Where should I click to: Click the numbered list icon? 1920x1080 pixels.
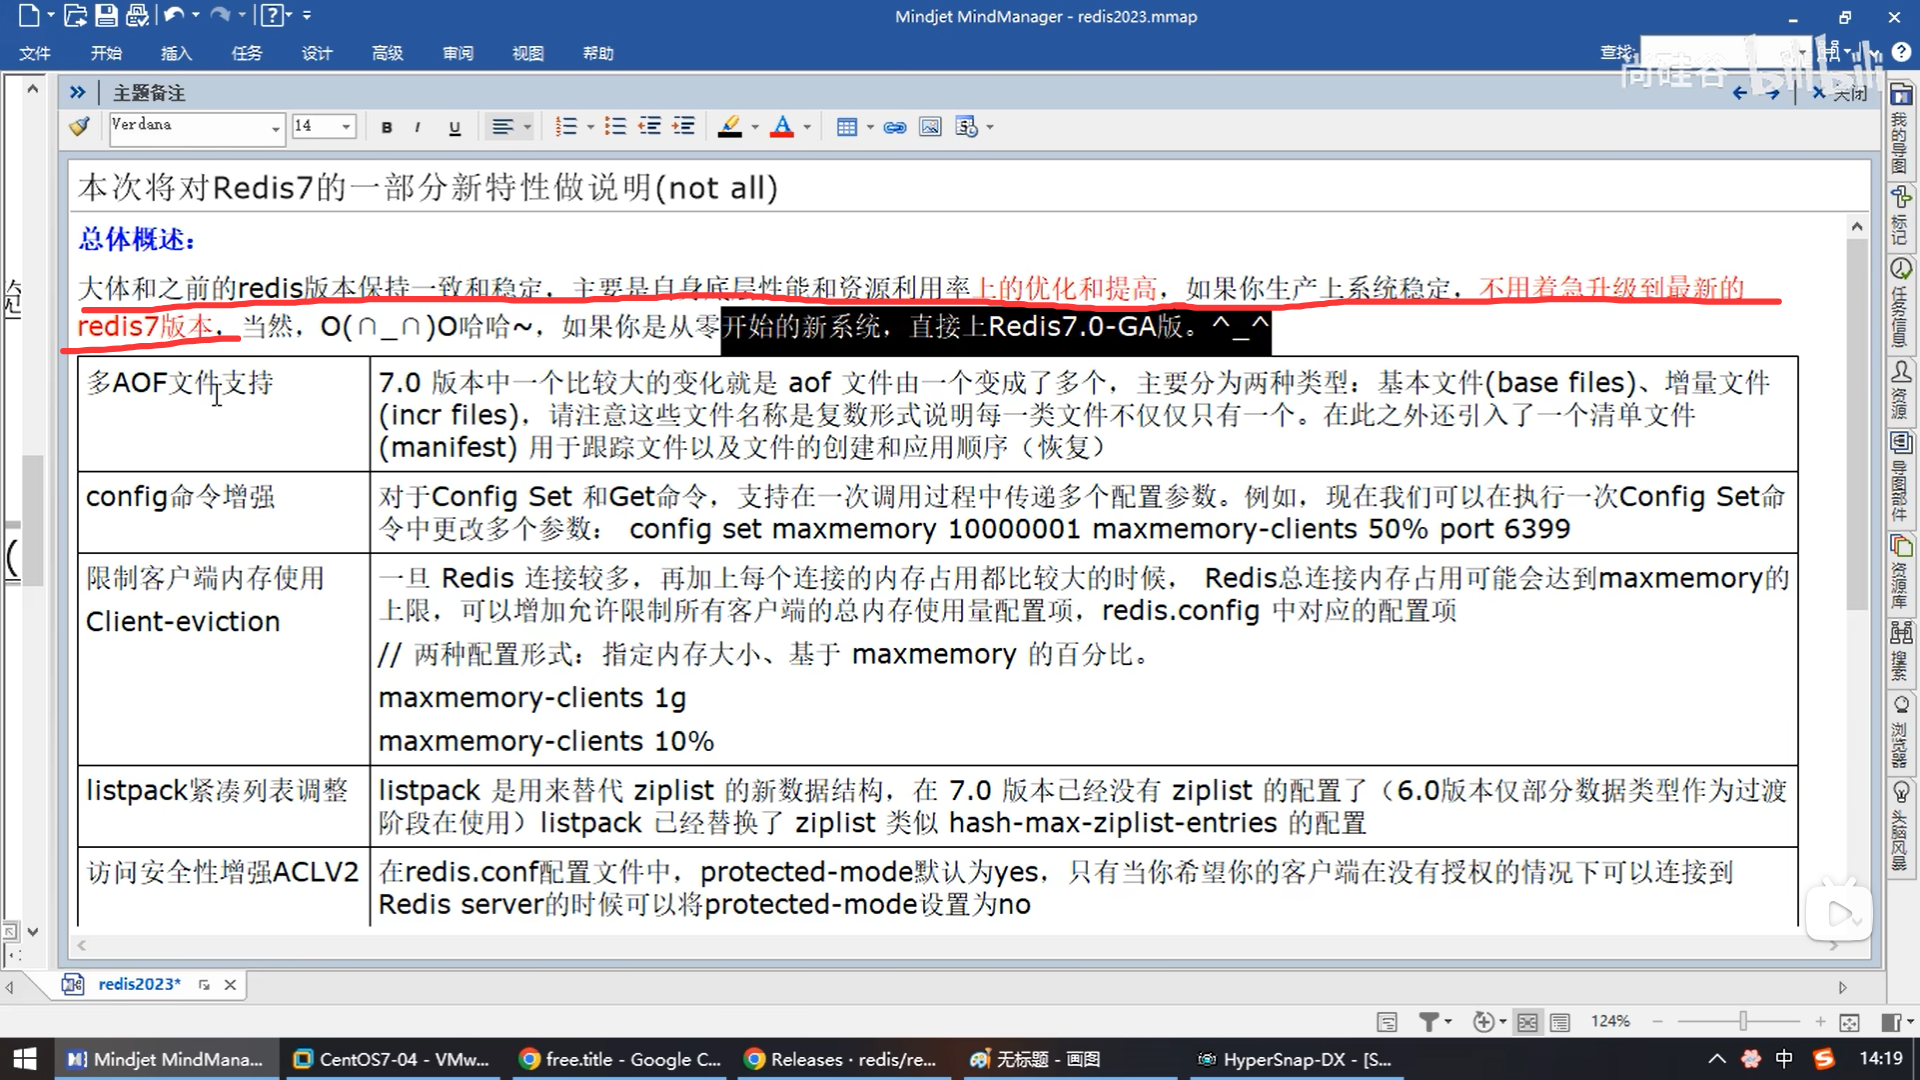(567, 127)
